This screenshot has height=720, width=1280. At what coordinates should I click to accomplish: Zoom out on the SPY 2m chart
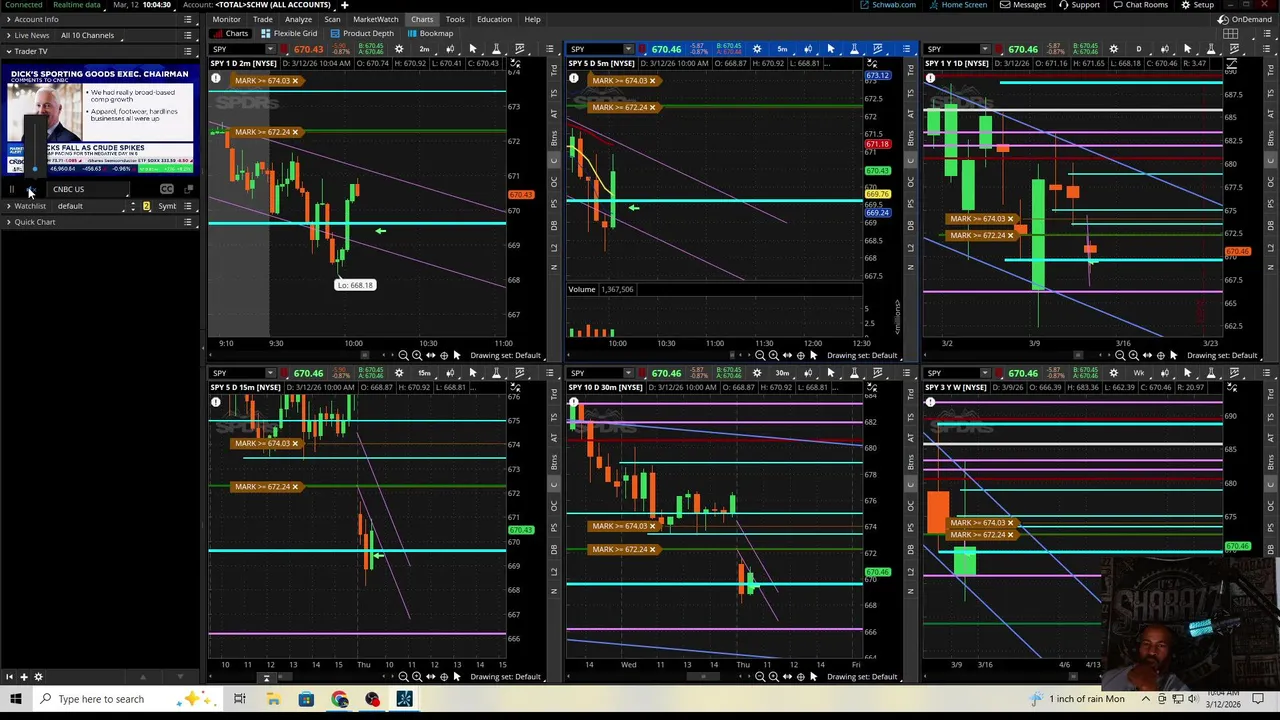tap(403, 356)
